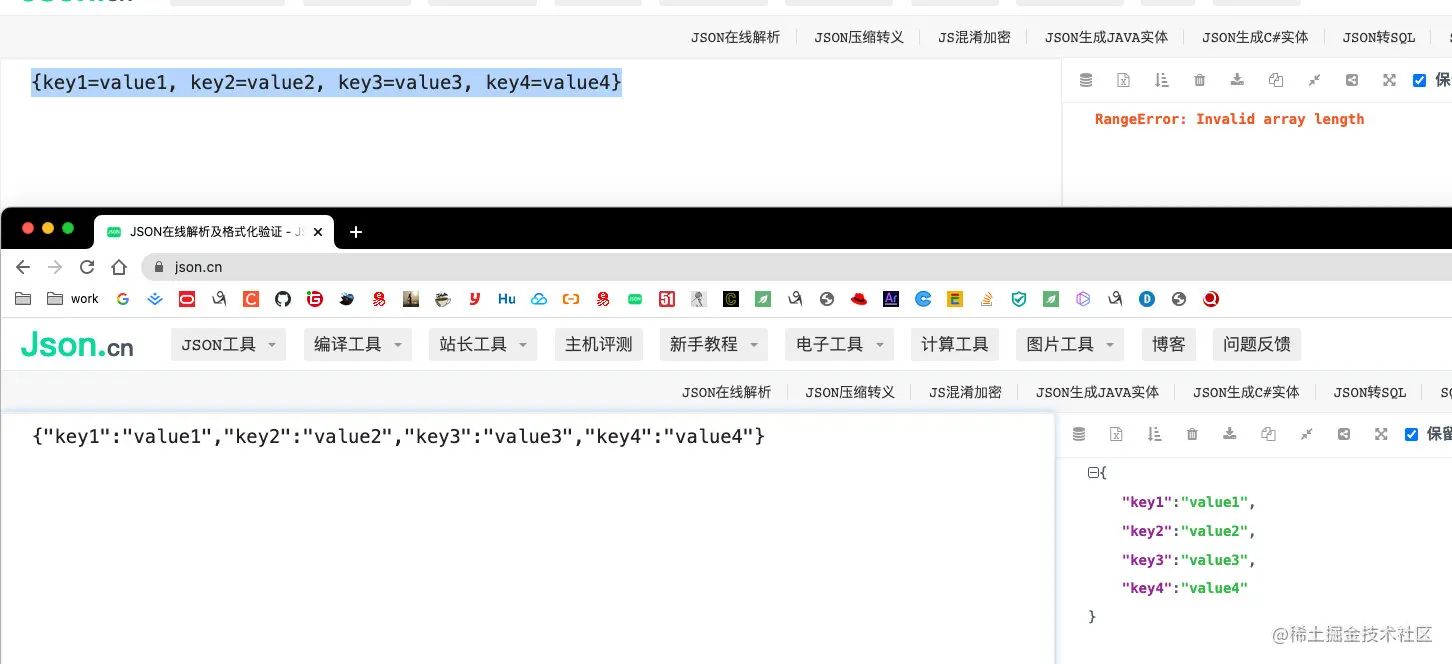Click the "key3":"value3" line in output

pos(1188,560)
